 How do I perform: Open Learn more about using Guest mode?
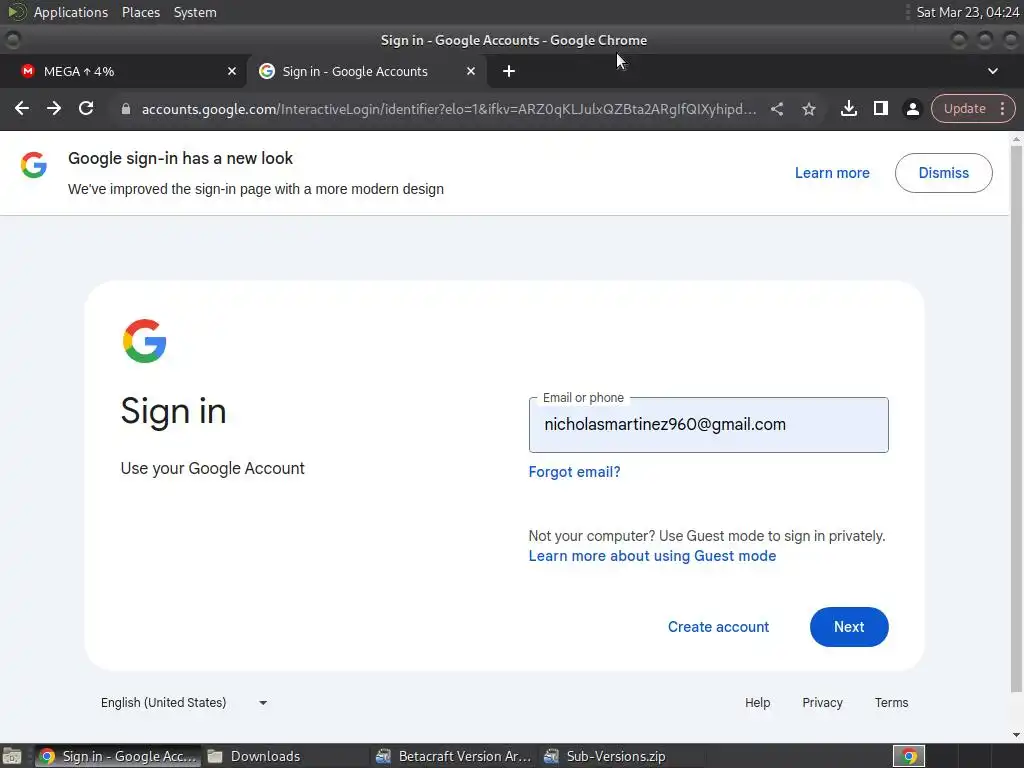point(652,556)
